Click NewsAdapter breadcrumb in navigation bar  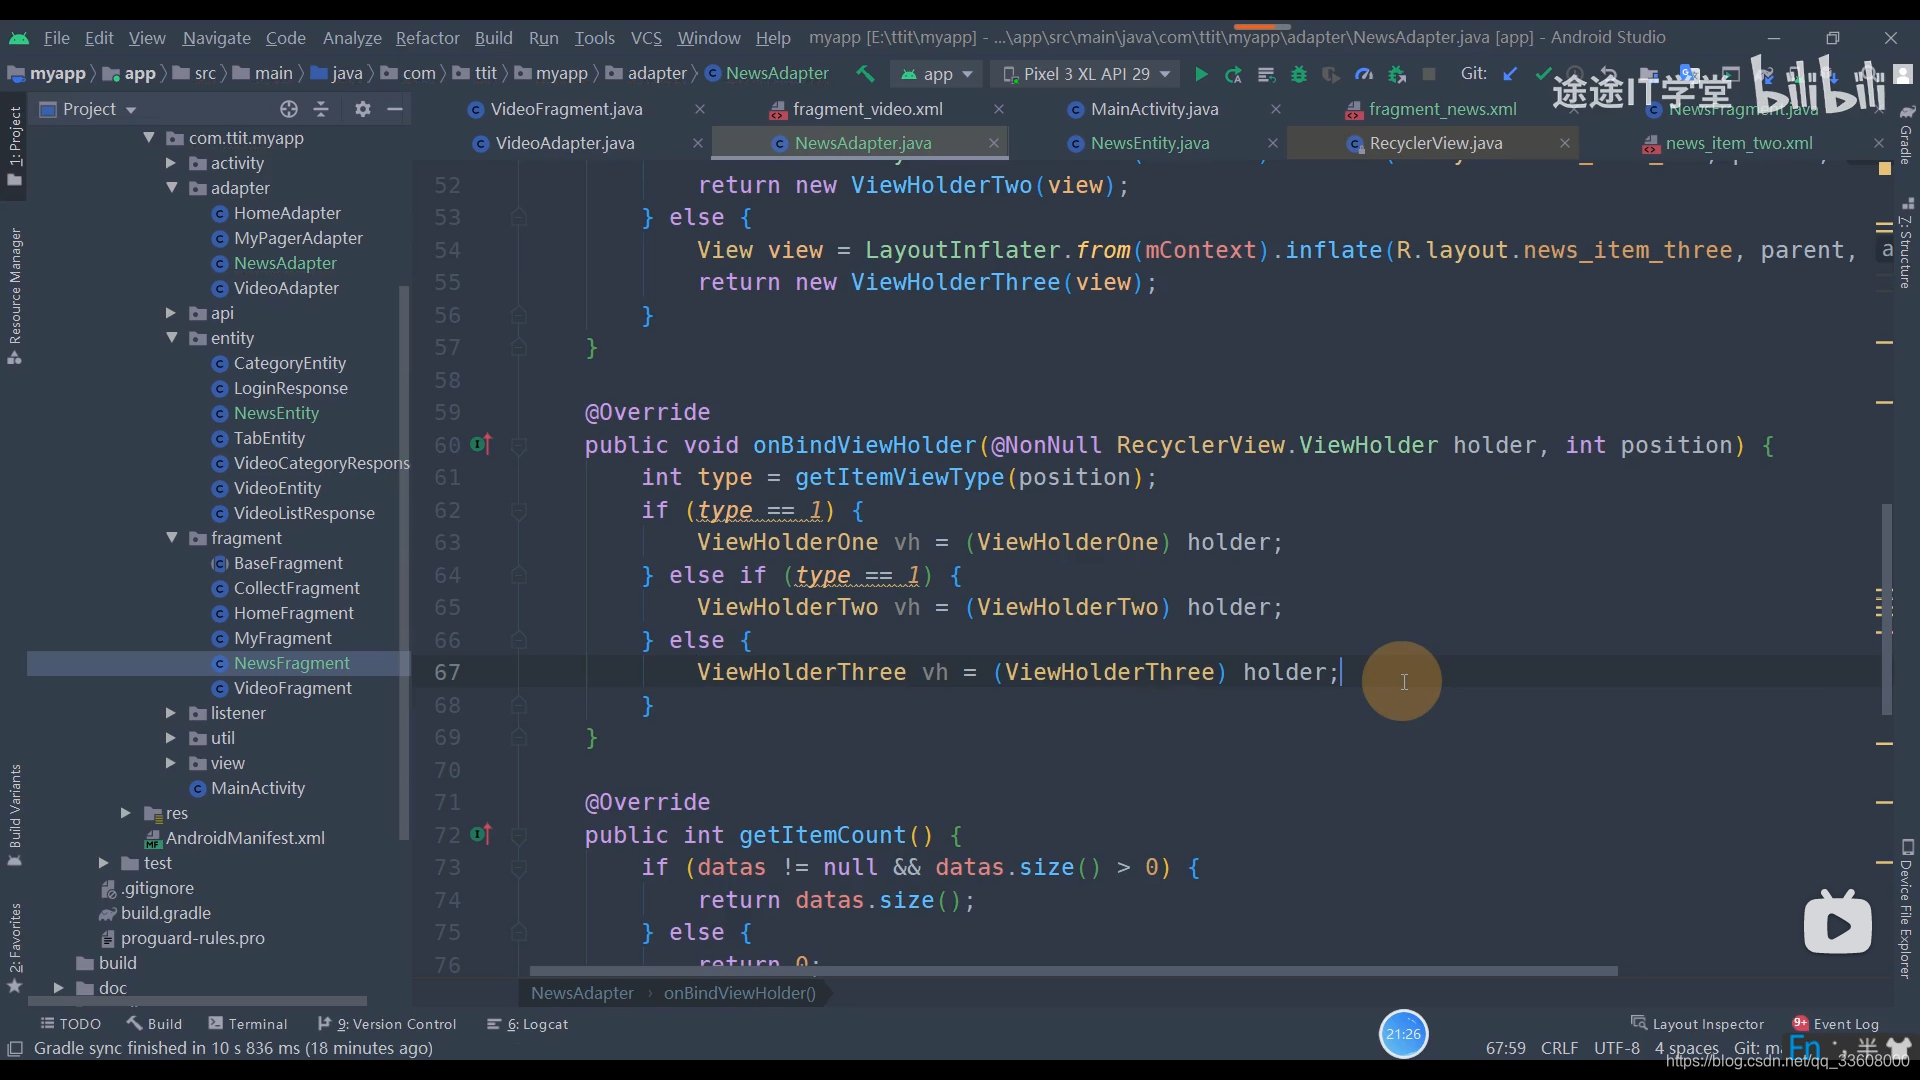[767, 74]
